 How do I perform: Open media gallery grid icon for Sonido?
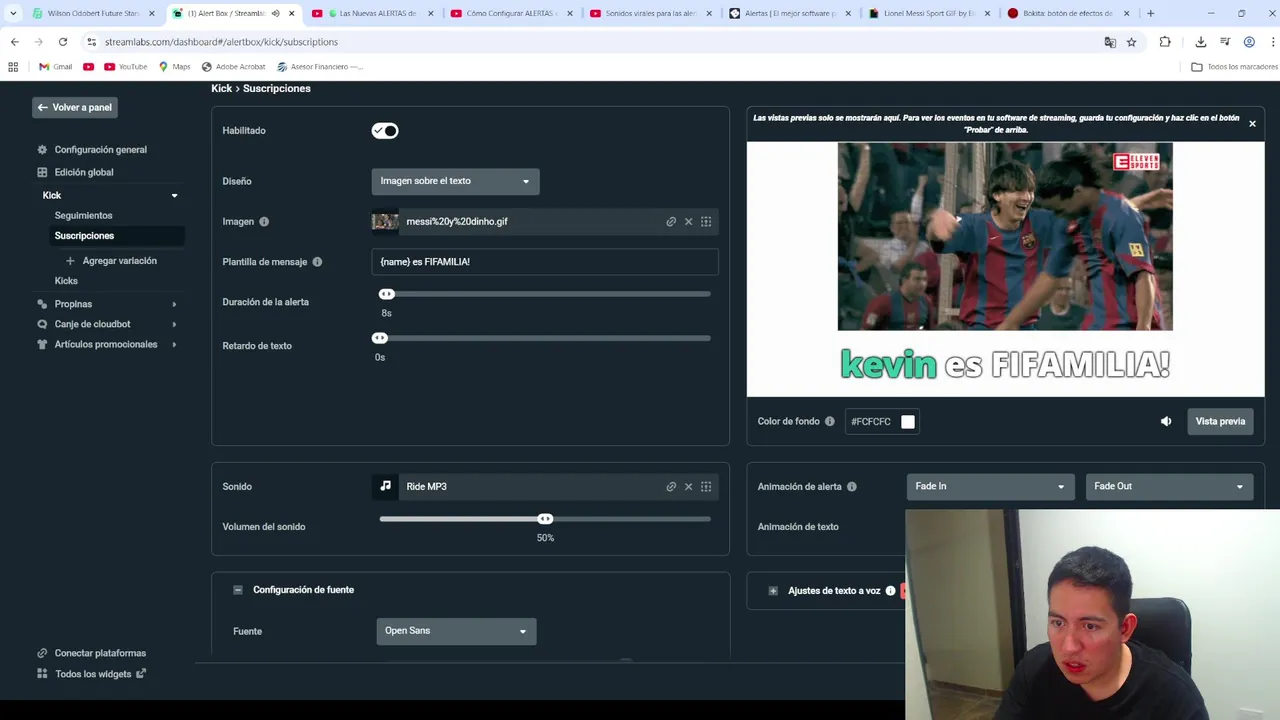tap(706, 487)
